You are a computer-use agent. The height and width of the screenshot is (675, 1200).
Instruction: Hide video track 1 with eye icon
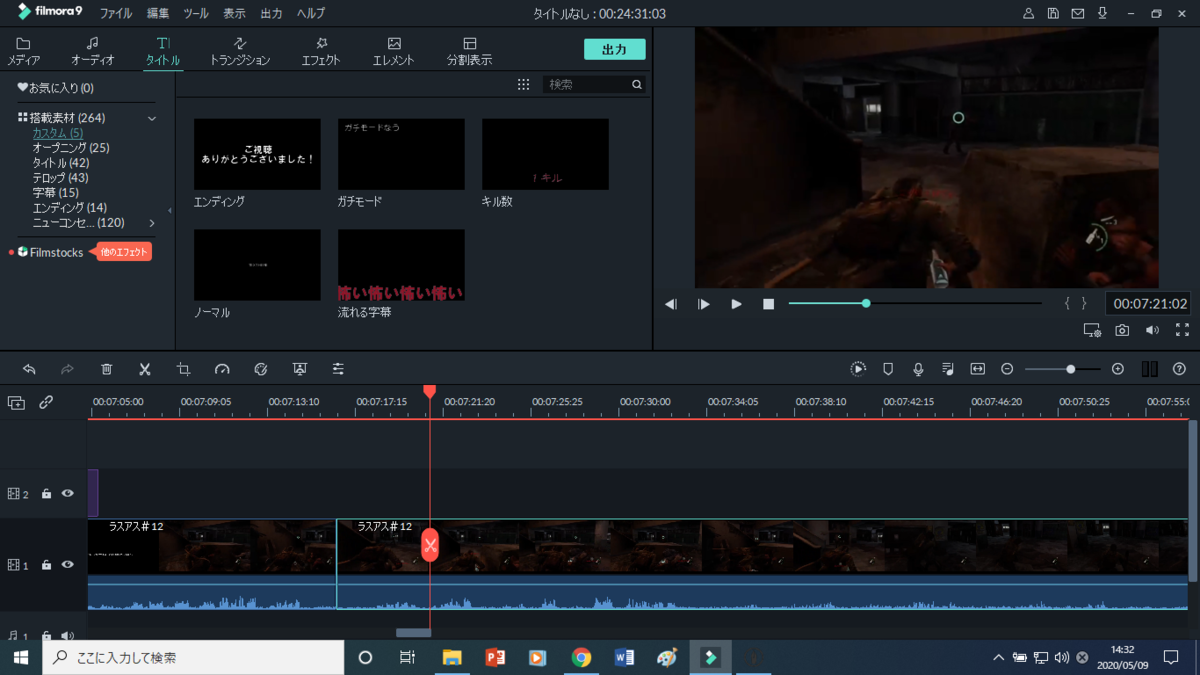[x=67, y=565]
